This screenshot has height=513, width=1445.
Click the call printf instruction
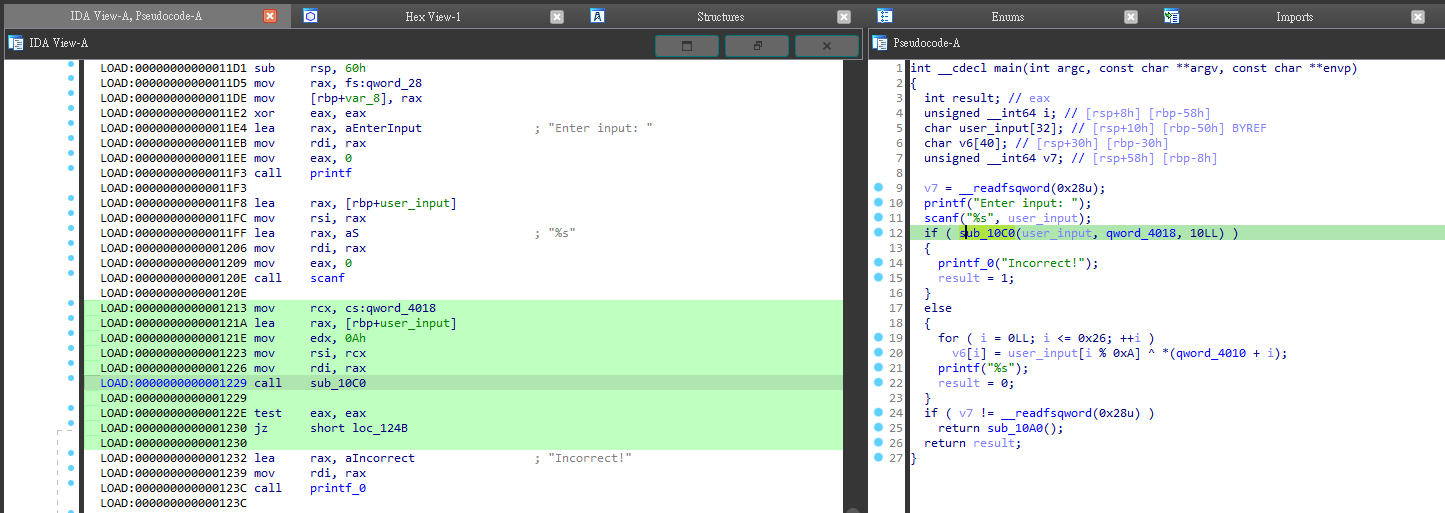(x=303, y=173)
